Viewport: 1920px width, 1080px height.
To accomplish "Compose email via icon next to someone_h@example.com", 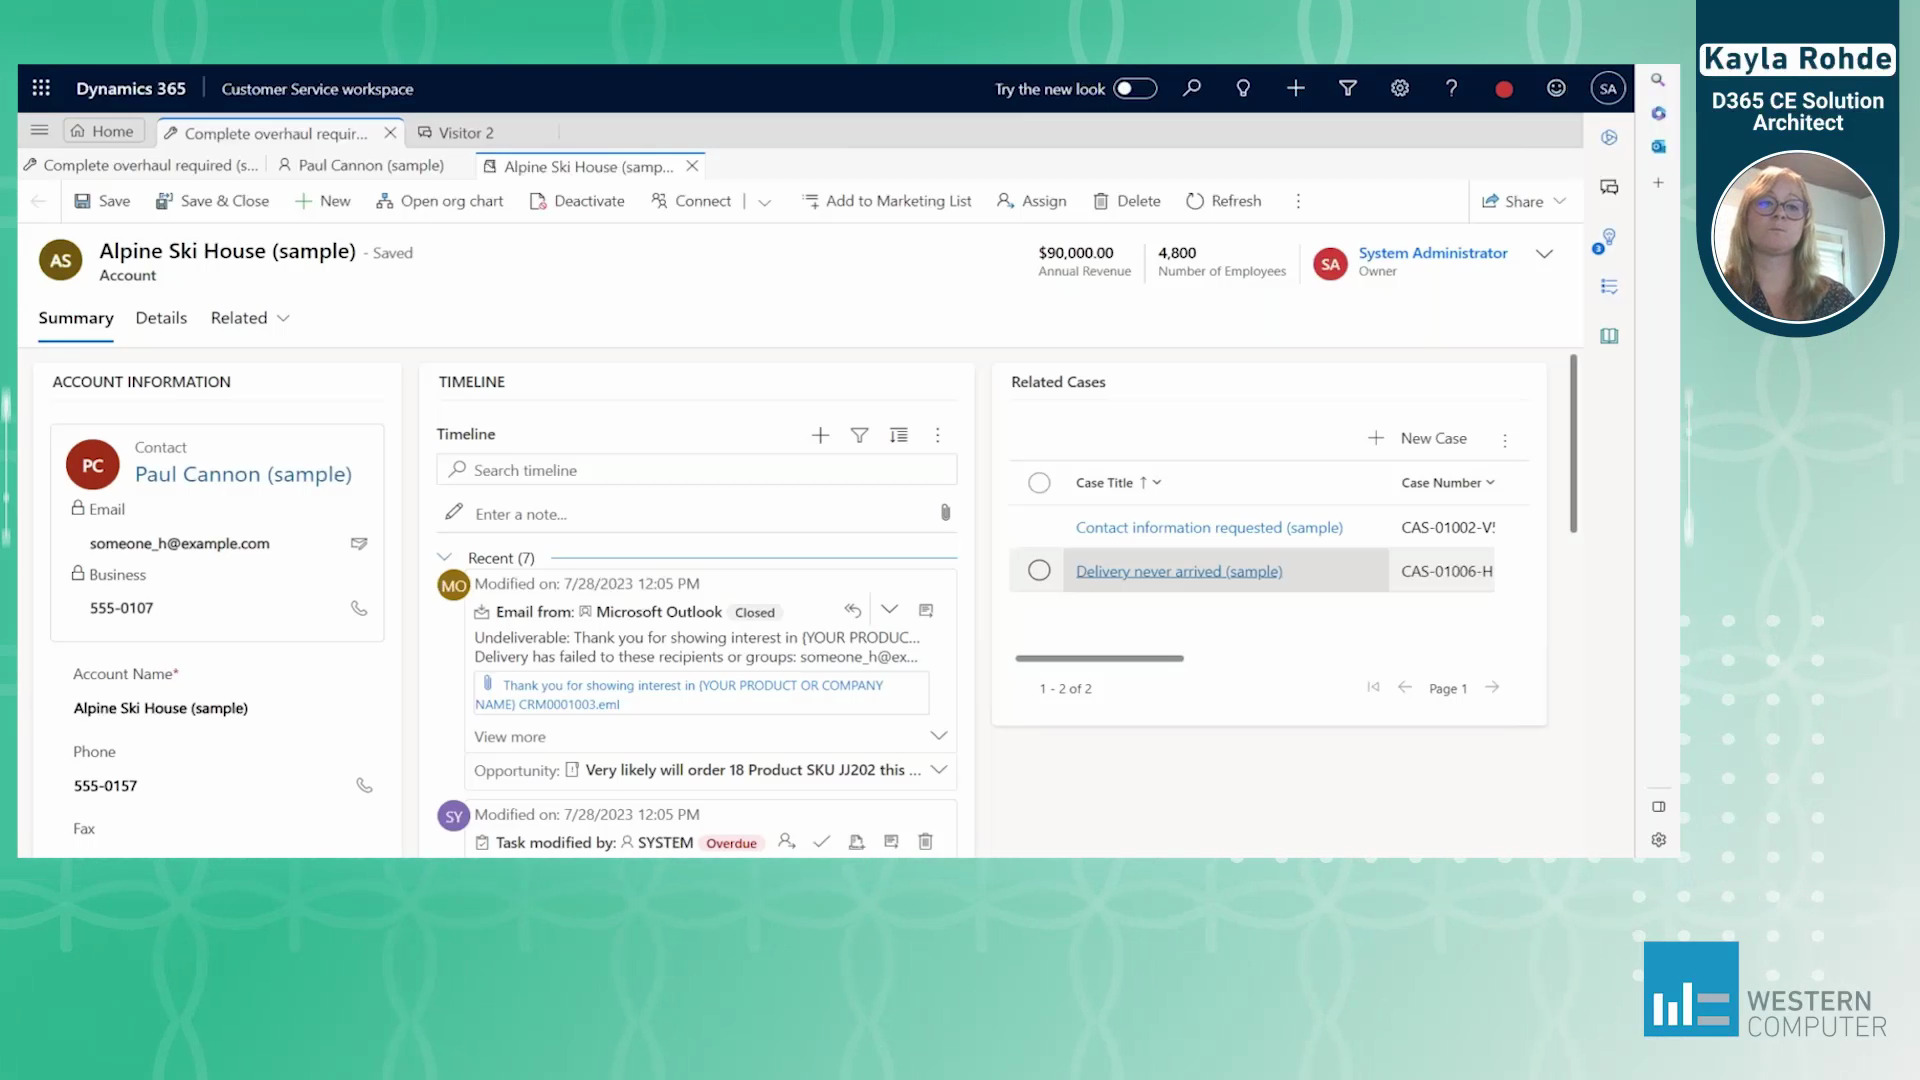I will pyautogui.click(x=359, y=543).
